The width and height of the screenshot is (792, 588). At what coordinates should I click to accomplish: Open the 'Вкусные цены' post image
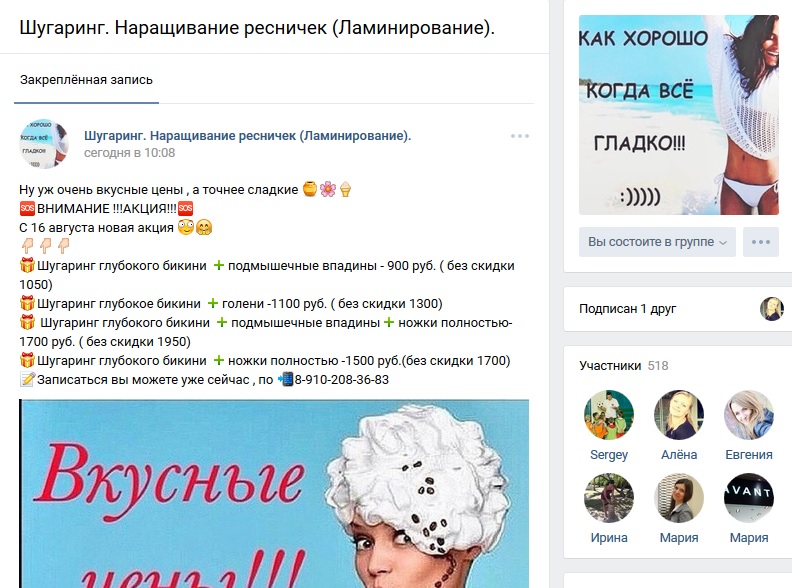[274, 494]
